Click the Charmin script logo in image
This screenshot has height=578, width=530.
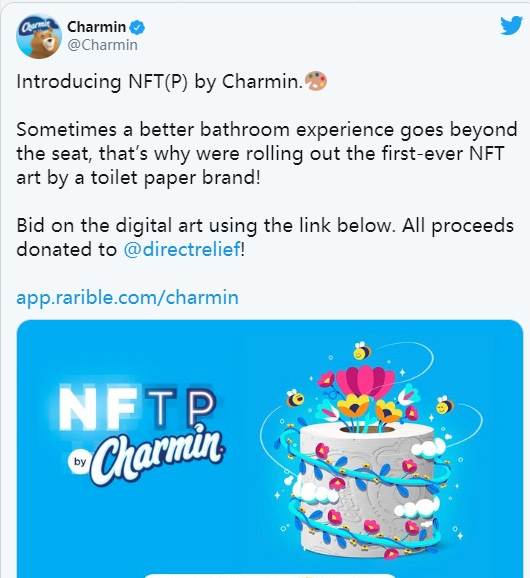[157, 455]
